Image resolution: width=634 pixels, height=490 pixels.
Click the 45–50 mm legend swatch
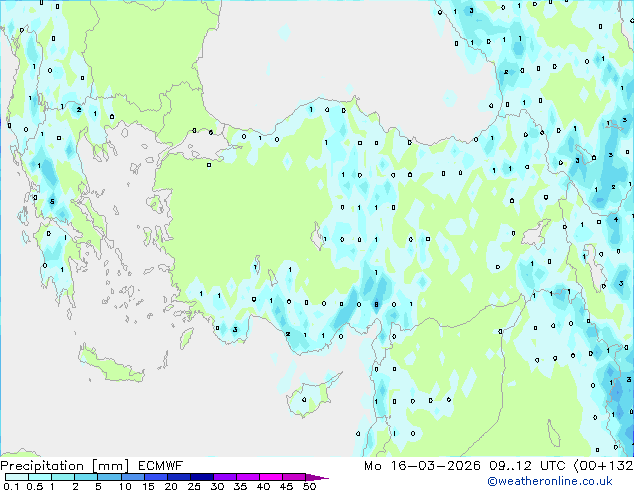point(294,477)
